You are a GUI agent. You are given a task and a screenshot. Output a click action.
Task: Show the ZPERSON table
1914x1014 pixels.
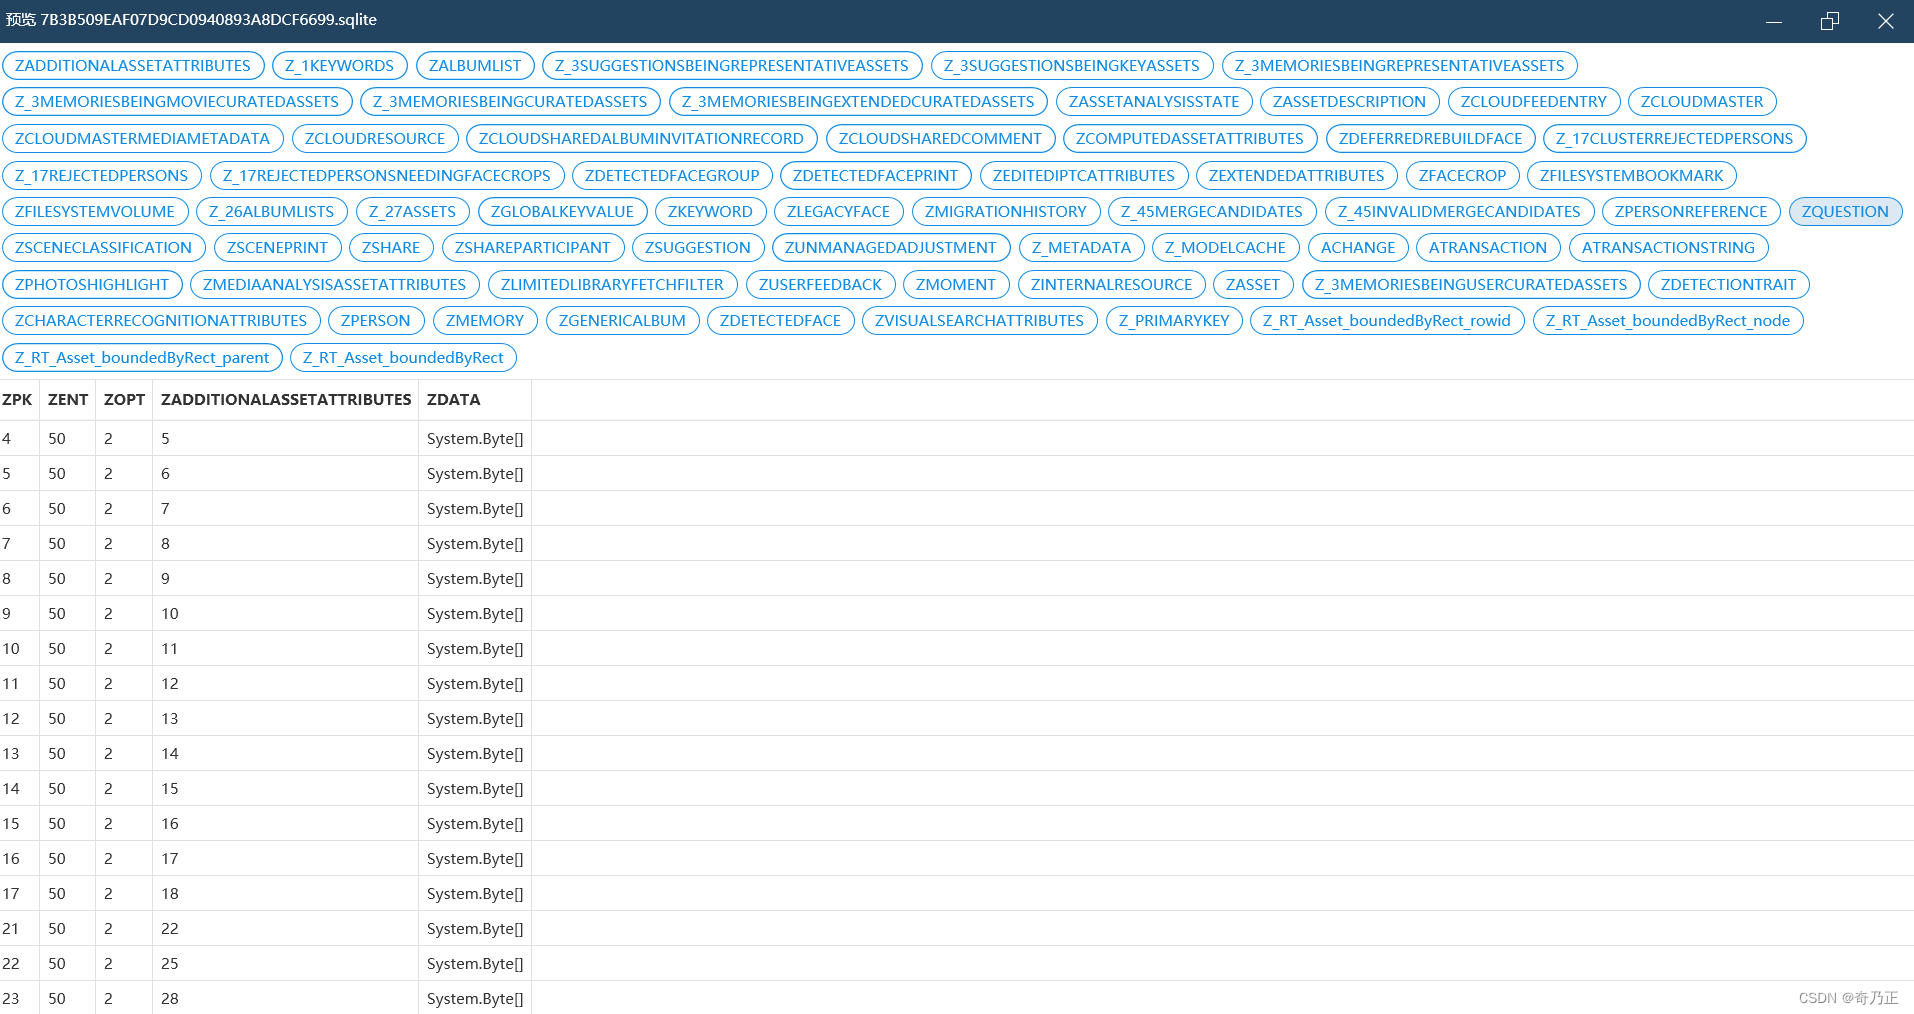pos(376,321)
